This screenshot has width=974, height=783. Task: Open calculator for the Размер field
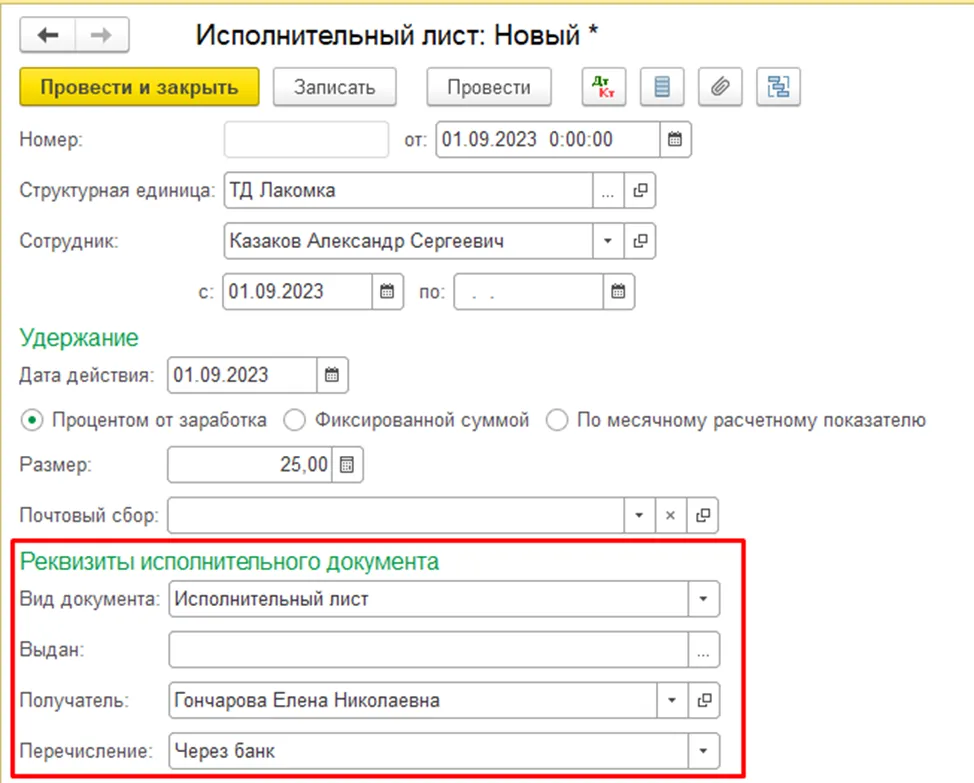click(347, 464)
